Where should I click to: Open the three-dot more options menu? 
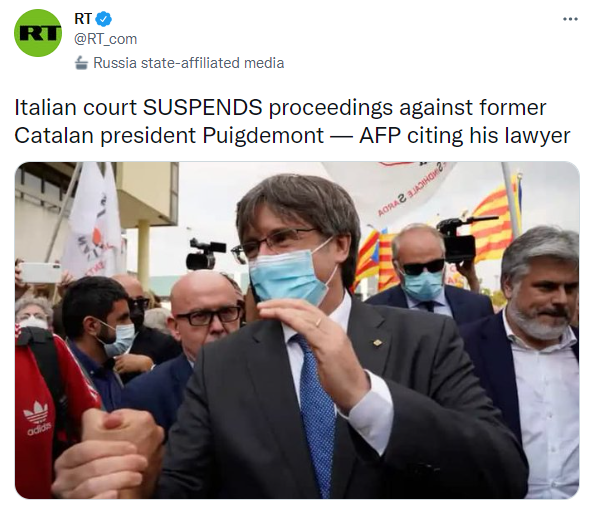pyautogui.click(x=570, y=19)
